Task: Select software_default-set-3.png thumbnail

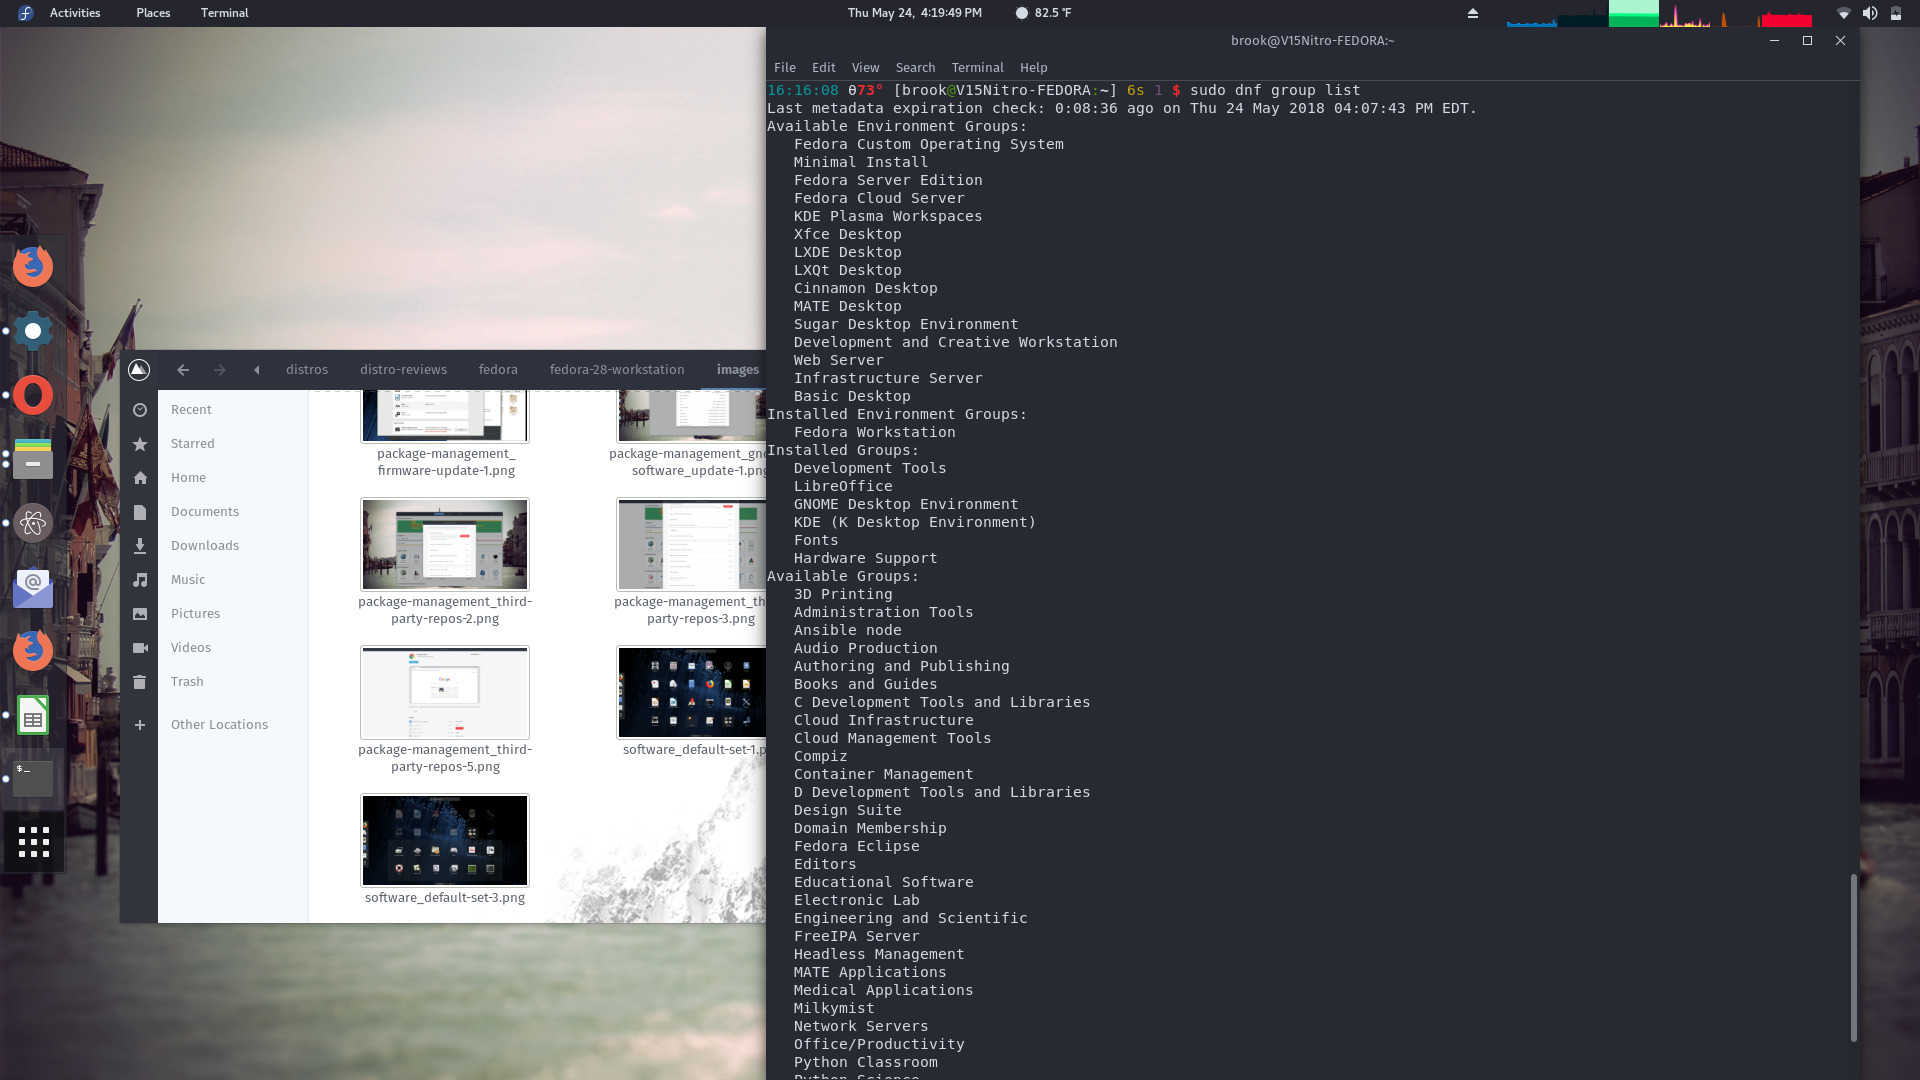Action: point(445,841)
